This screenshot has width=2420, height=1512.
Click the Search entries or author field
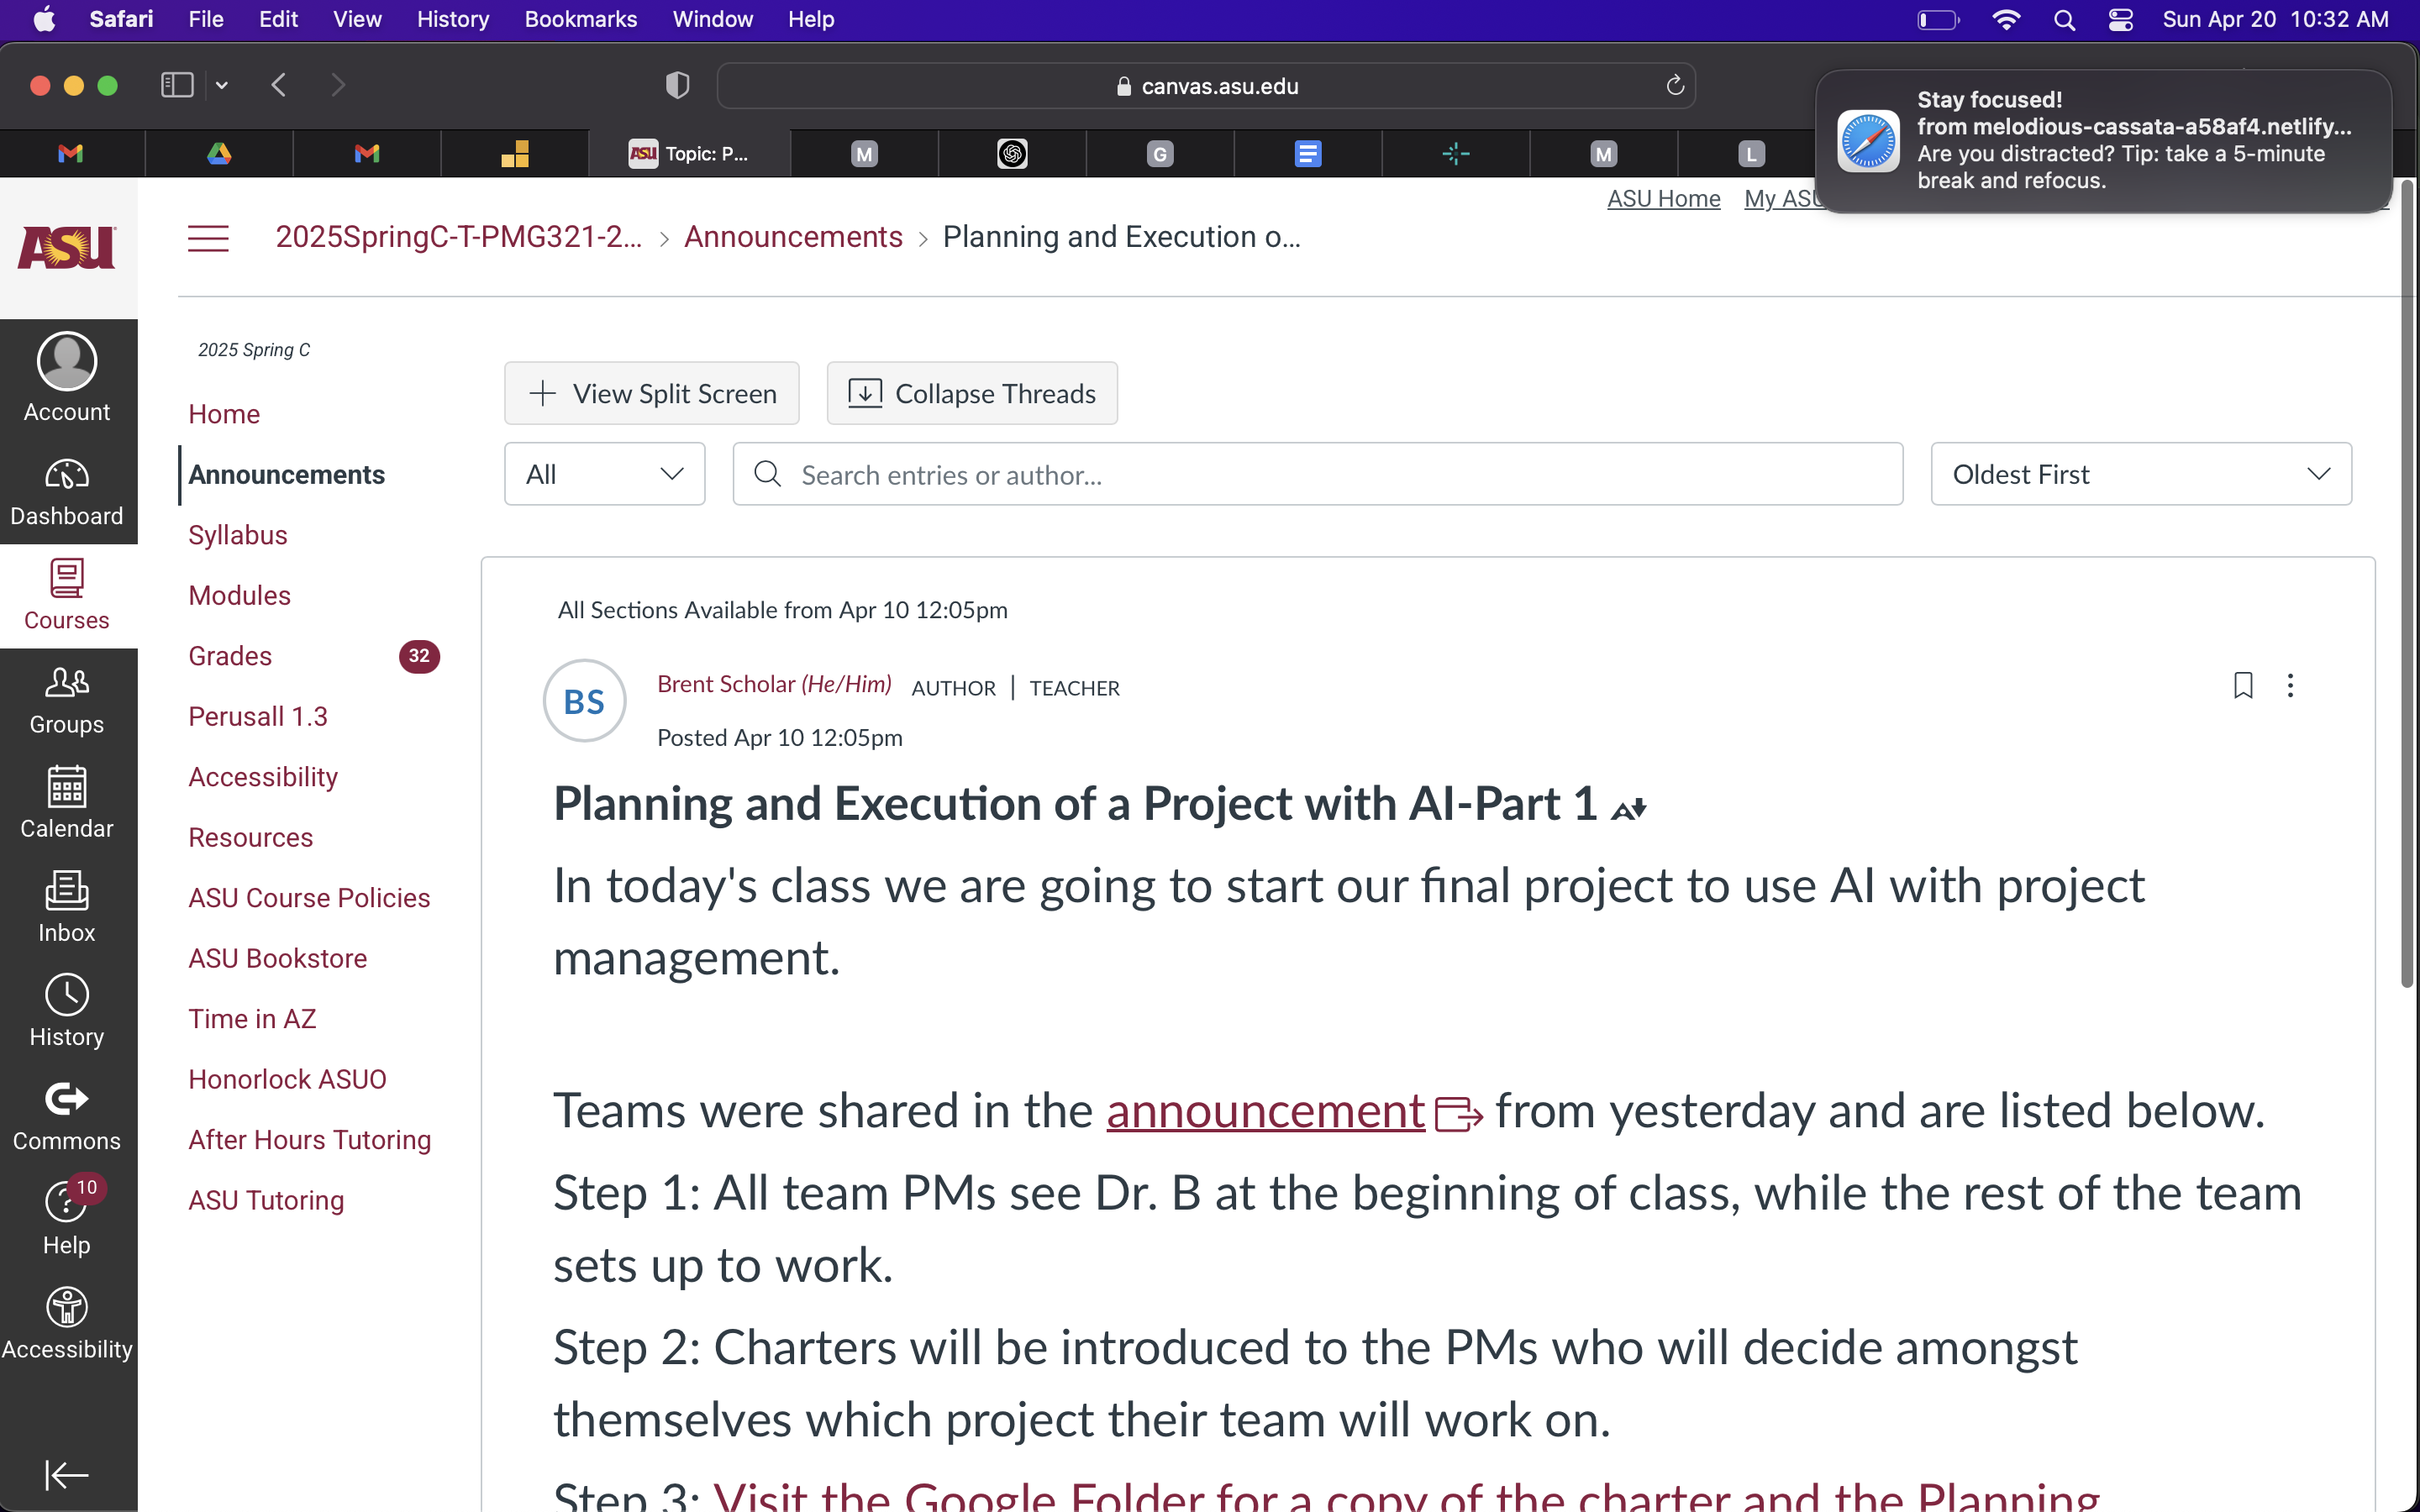[1317, 474]
